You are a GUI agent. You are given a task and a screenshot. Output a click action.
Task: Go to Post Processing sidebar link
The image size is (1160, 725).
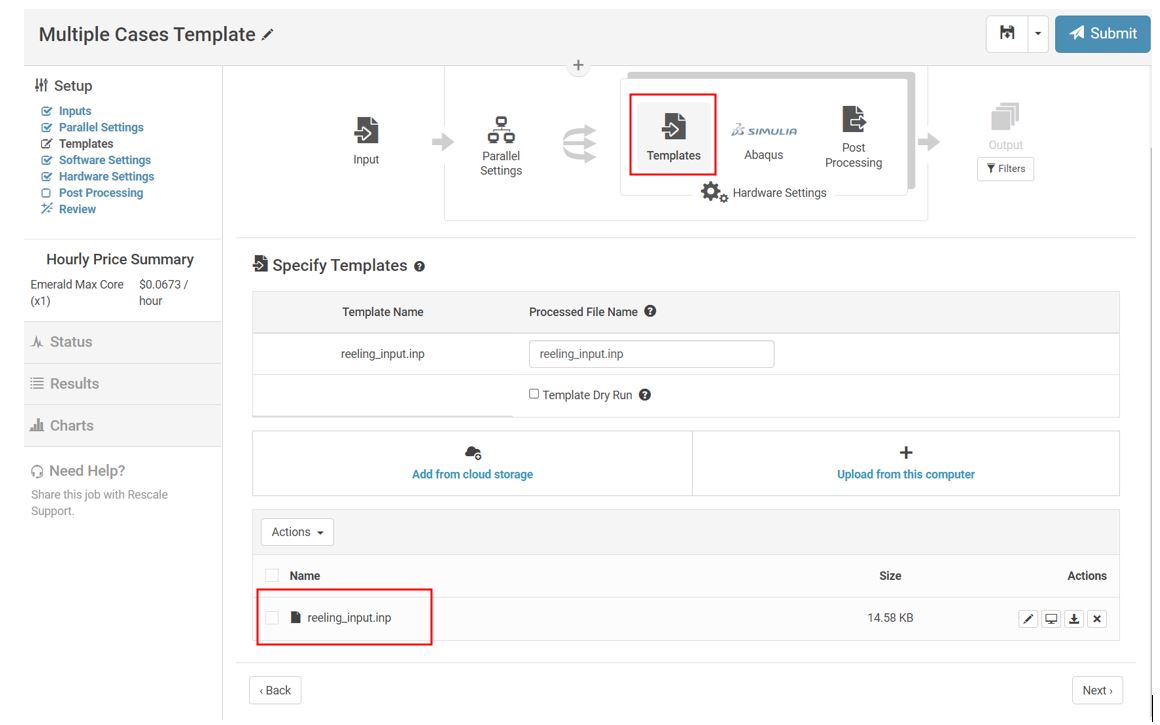pos(101,192)
